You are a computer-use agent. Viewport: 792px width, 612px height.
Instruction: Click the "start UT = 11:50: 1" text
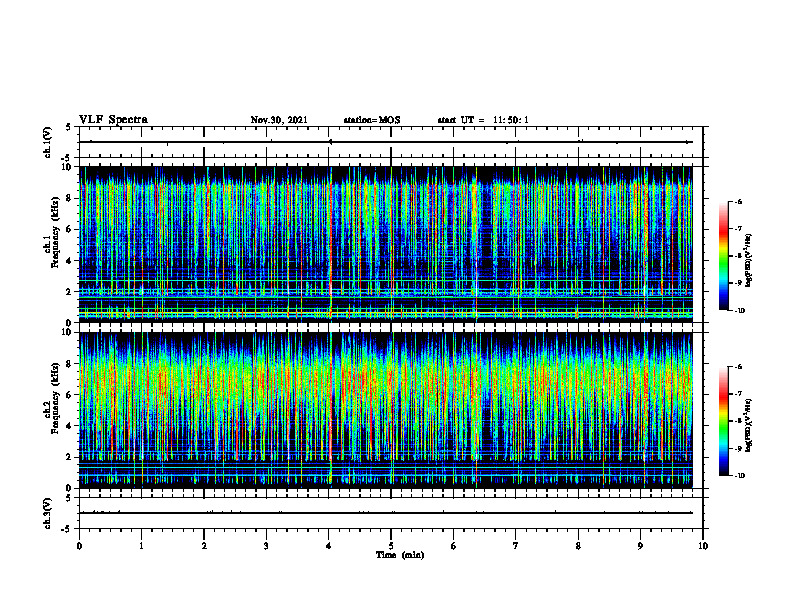[482, 120]
